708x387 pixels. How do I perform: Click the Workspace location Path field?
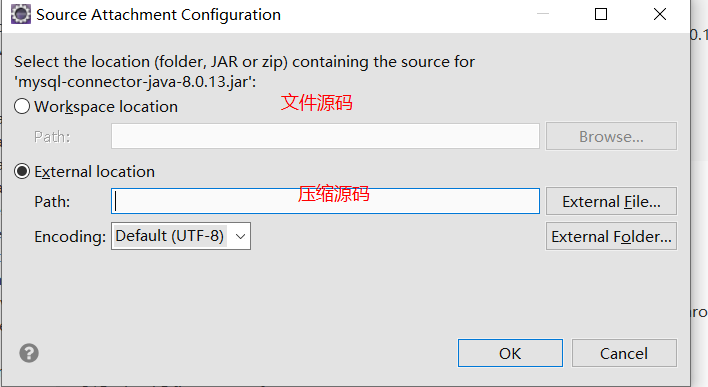pos(325,136)
